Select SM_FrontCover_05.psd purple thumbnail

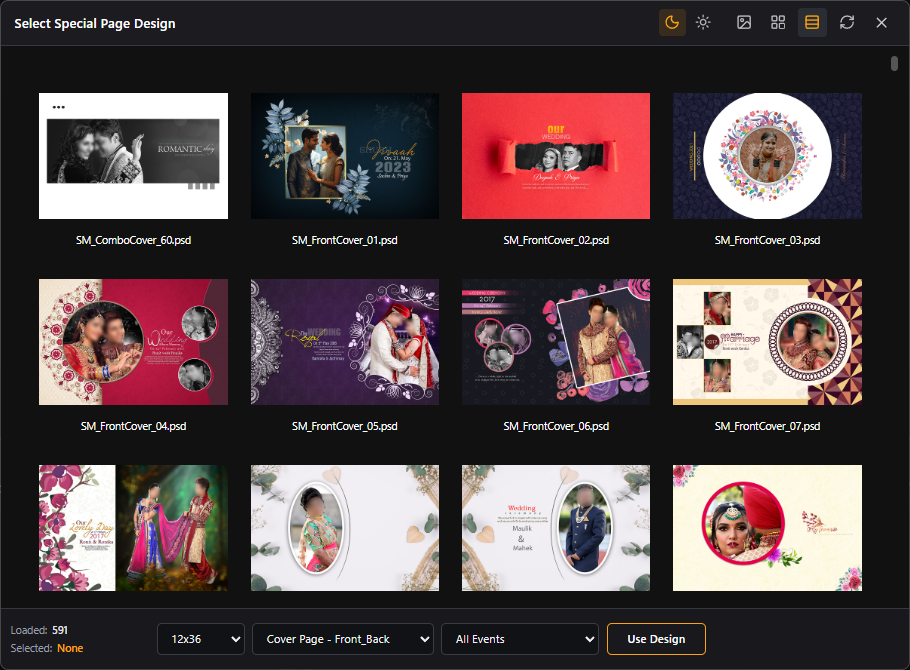(x=345, y=342)
